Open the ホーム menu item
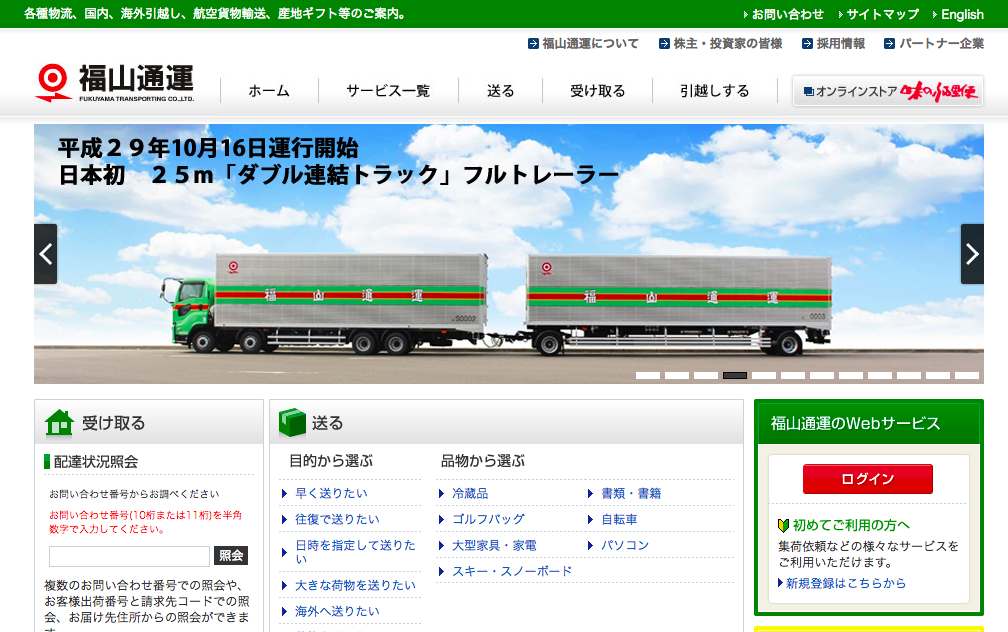1008x632 pixels. pos(269,91)
